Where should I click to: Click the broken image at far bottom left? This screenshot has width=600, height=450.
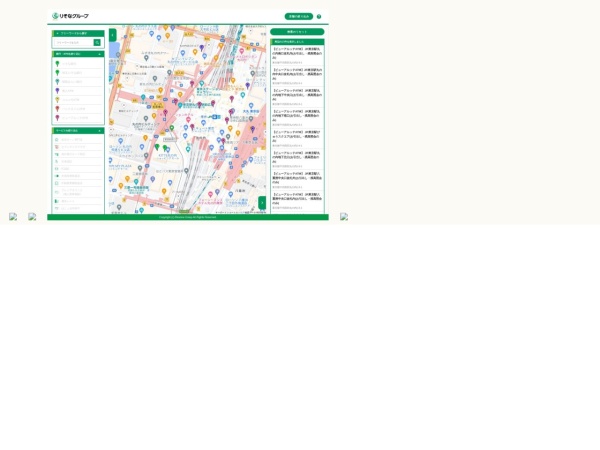click(x=13, y=217)
